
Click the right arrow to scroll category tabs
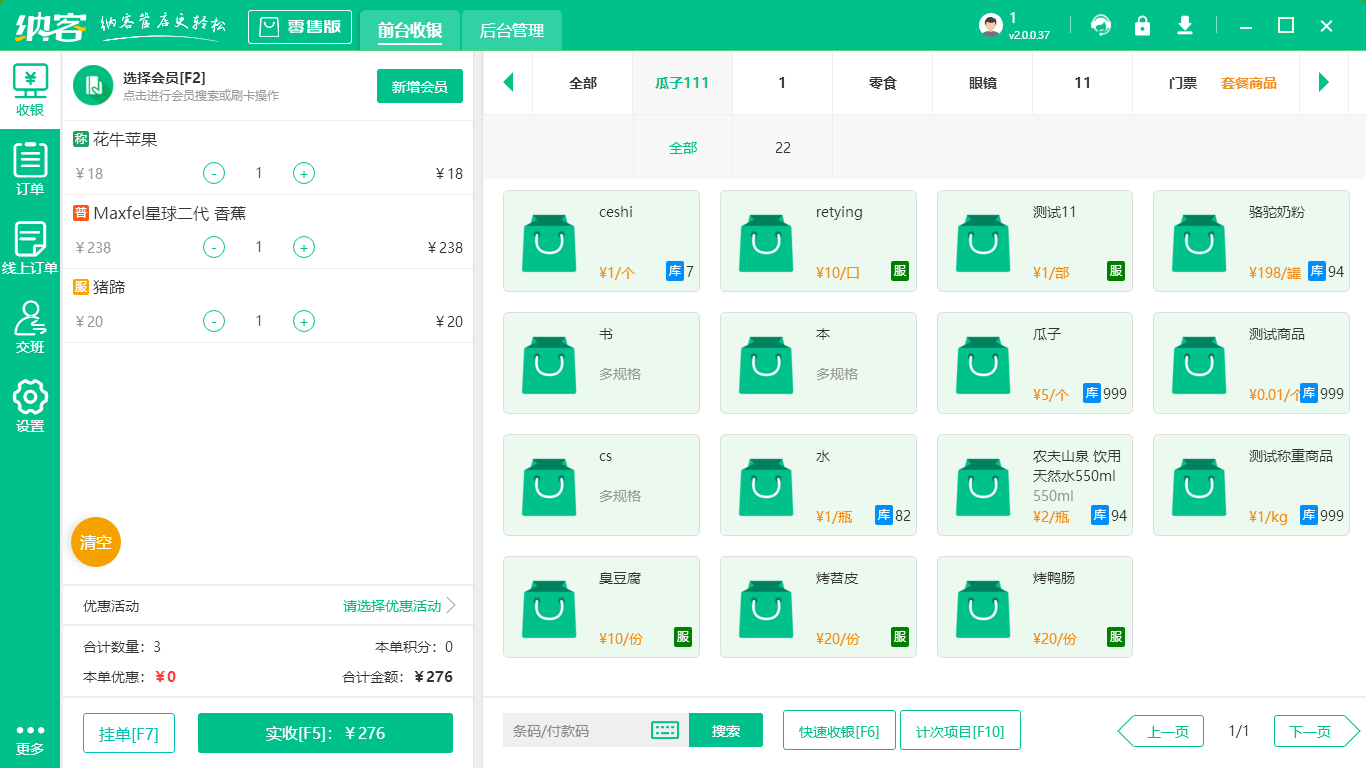click(x=1325, y=83)
